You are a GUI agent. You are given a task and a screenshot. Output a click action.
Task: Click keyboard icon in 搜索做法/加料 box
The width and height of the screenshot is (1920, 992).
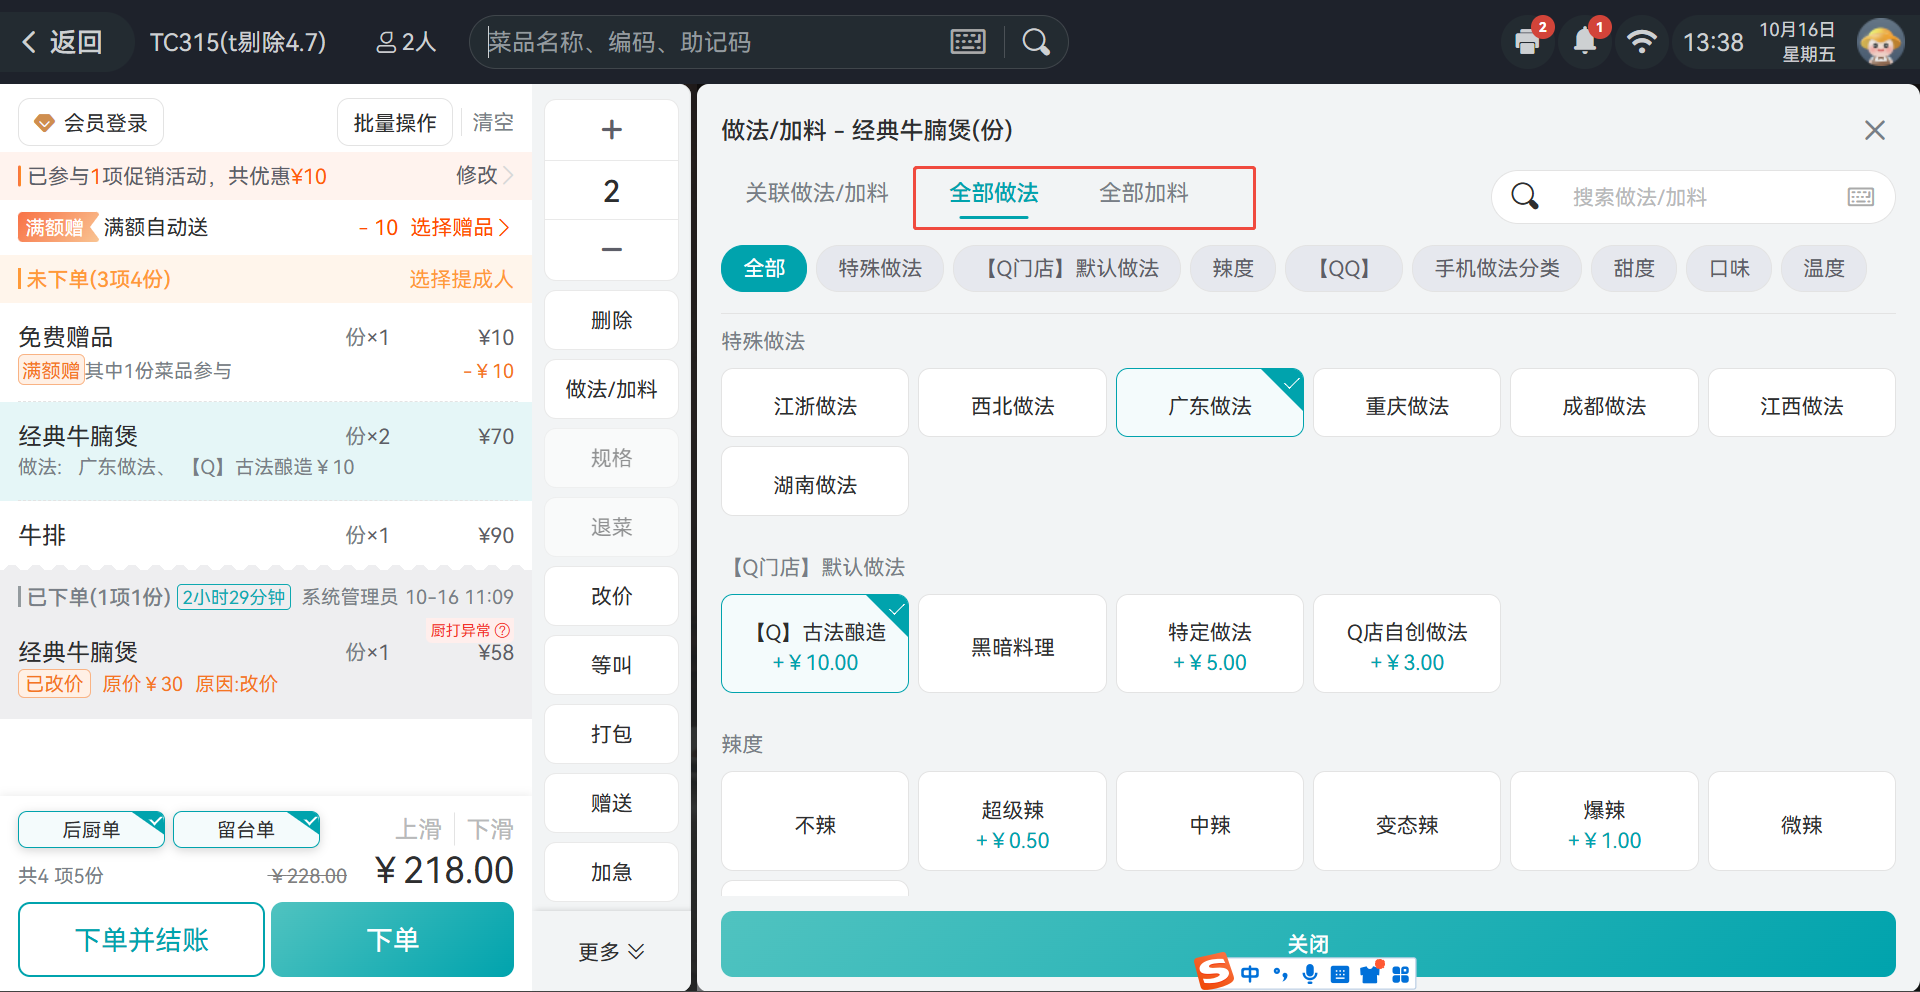[1861, 197]
